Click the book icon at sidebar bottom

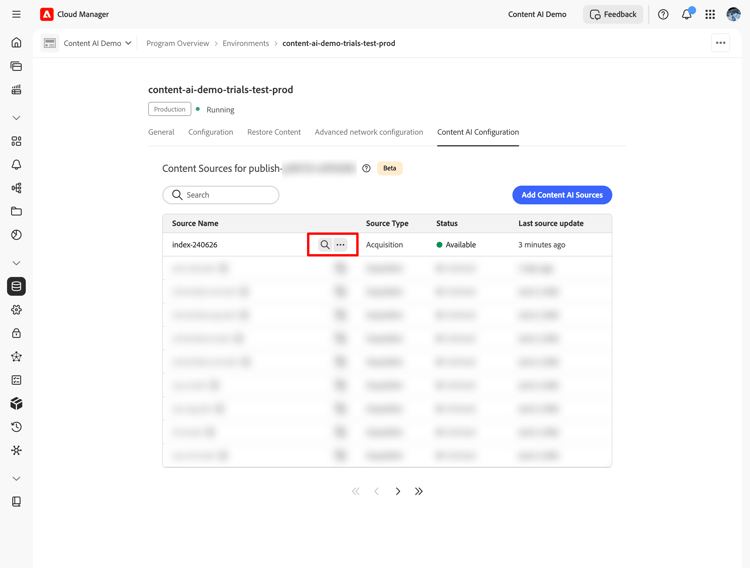click(x=16, y=501)
